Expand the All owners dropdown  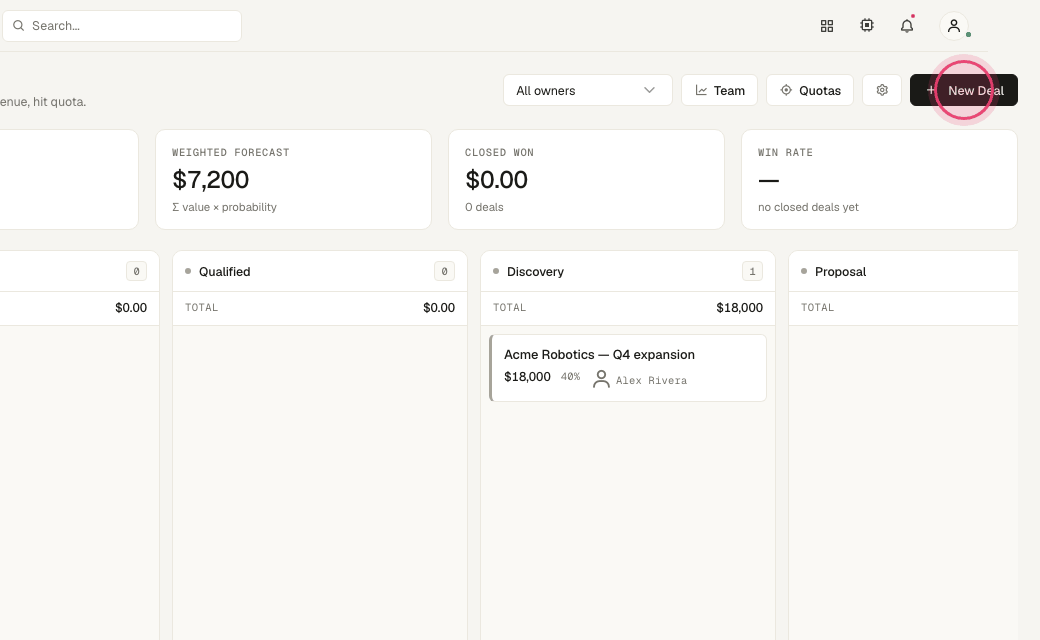pyautogui.click(x=588, y=90)
